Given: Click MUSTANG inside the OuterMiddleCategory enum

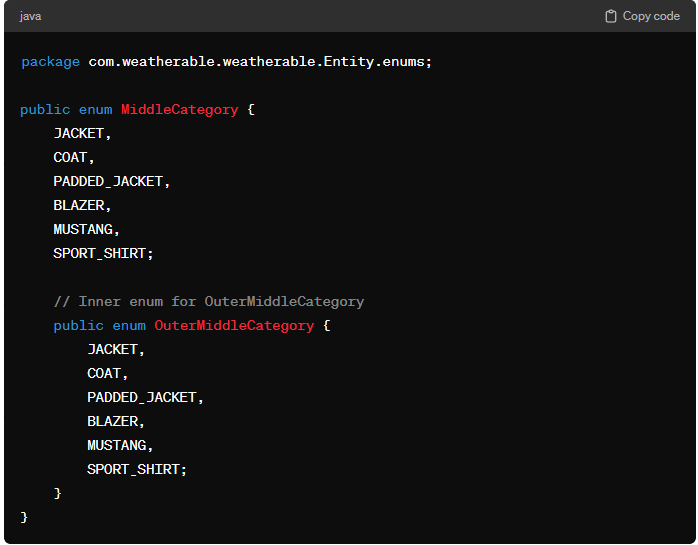Looking at the screenshot, I should click(x=117, y=445).
